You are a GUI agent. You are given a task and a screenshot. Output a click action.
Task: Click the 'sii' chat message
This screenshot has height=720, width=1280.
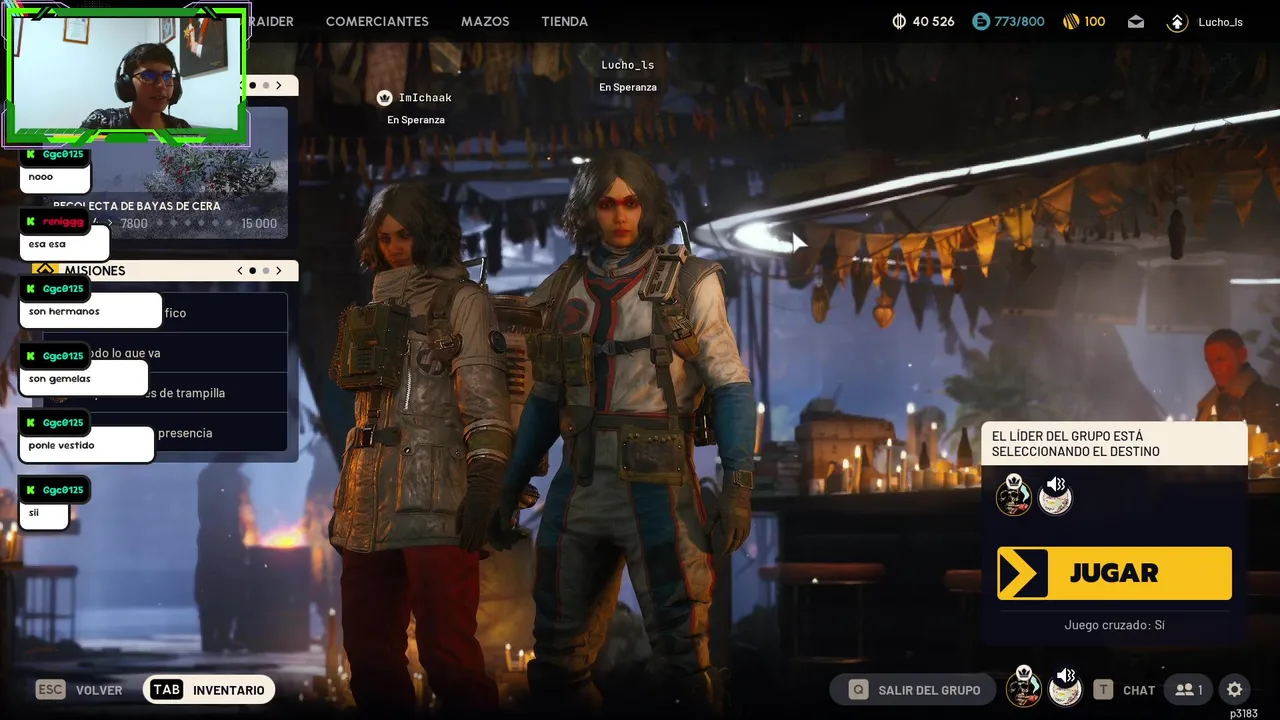click(x=43, y=513)
